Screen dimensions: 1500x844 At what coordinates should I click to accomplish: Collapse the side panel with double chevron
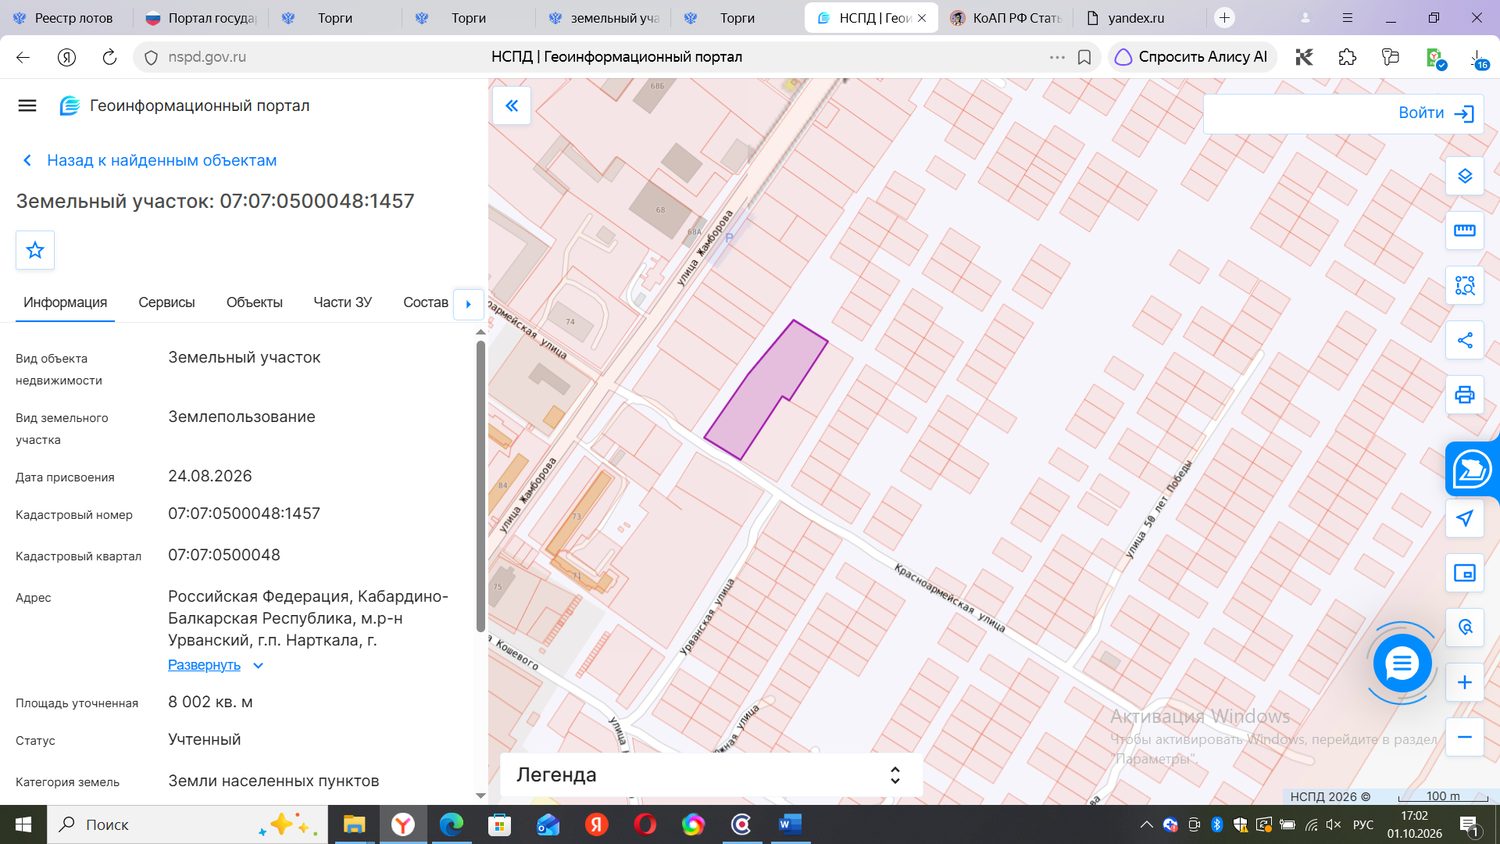pos(511,105)
